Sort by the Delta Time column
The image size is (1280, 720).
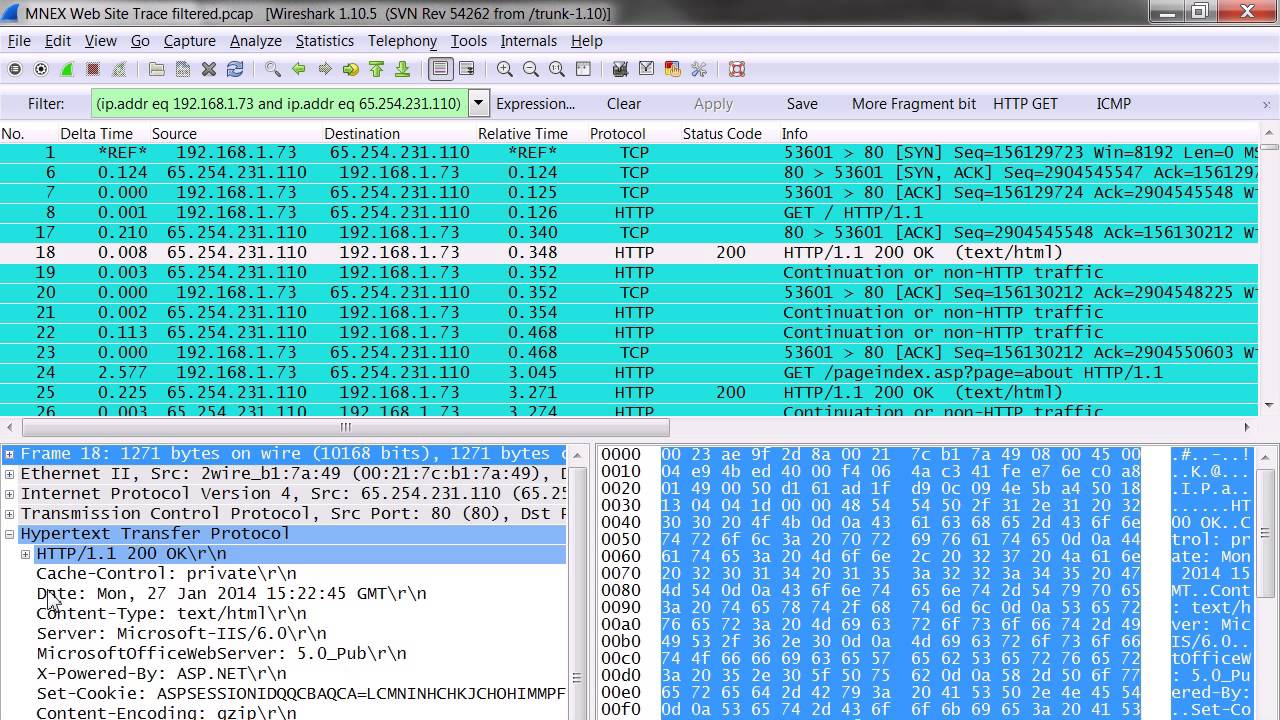96,134
